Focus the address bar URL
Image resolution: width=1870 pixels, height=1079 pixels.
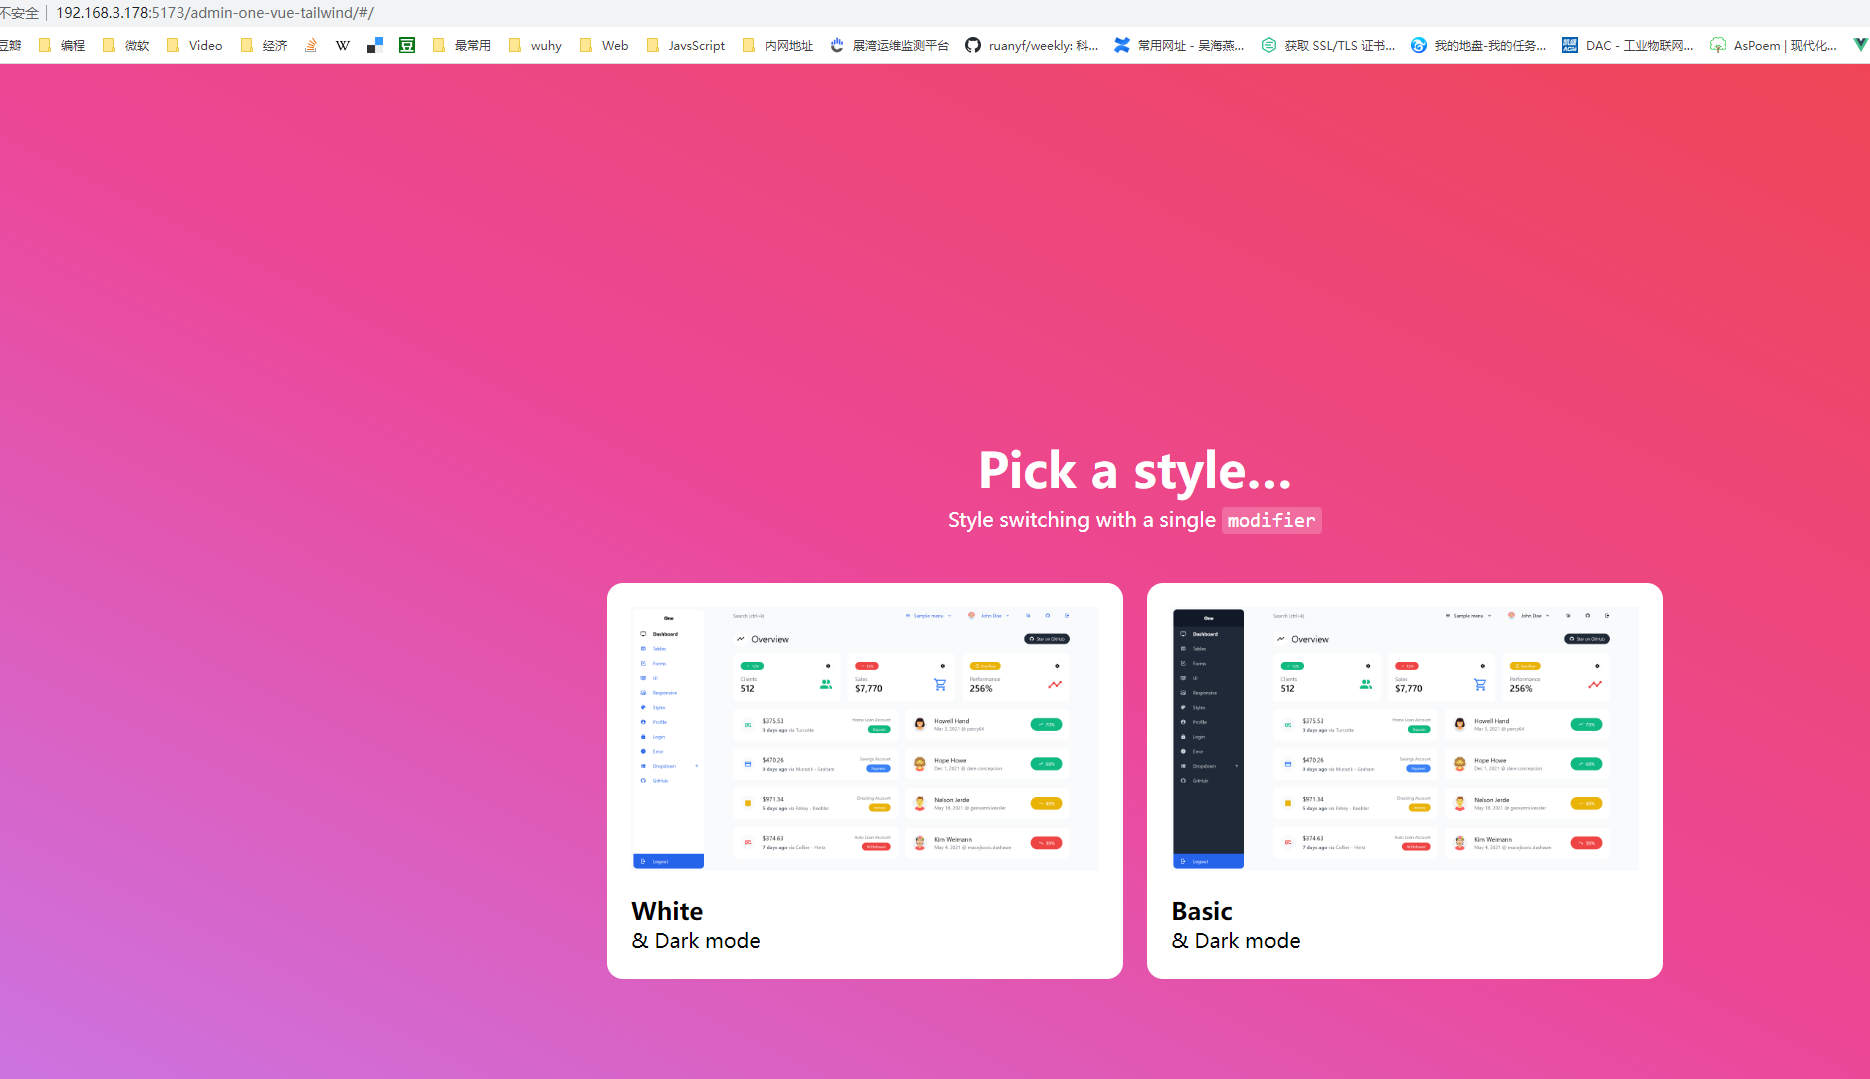215,13
